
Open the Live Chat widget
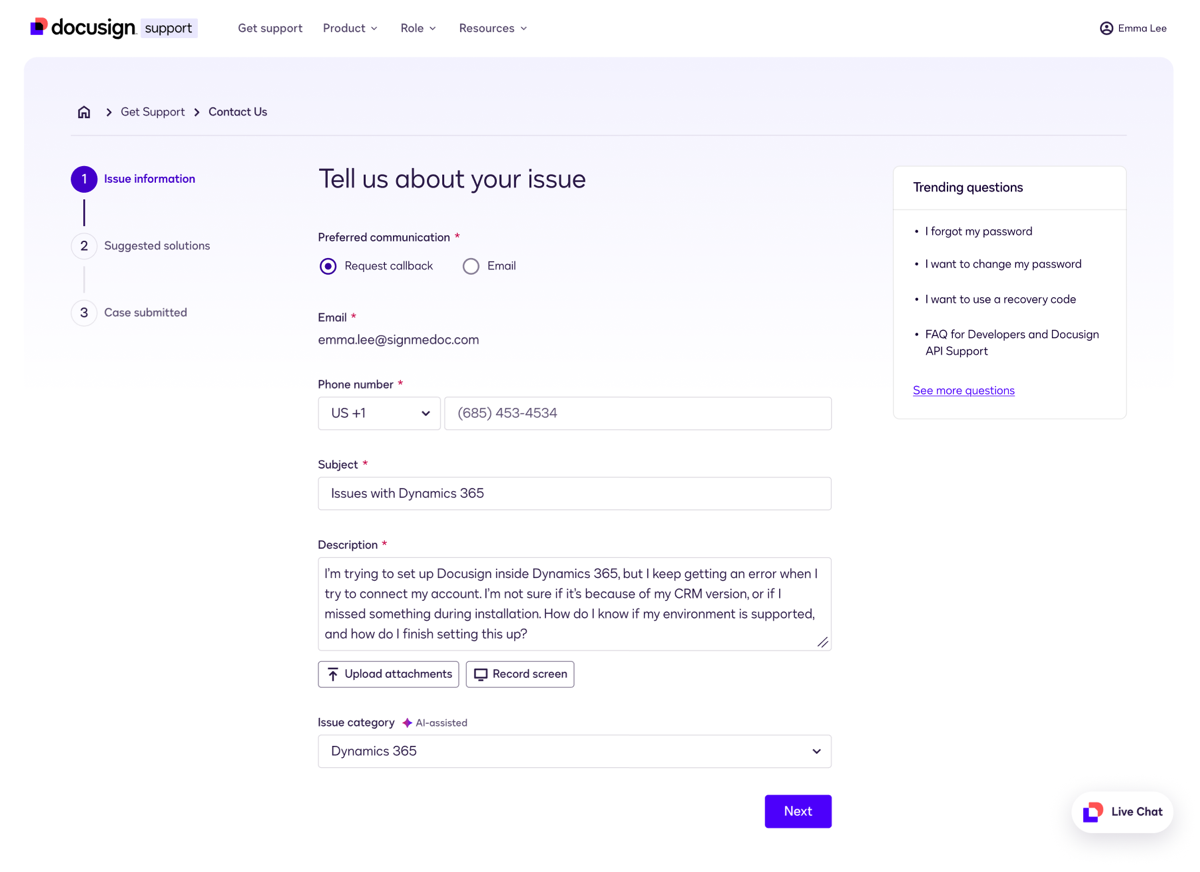coord(1122,811)
